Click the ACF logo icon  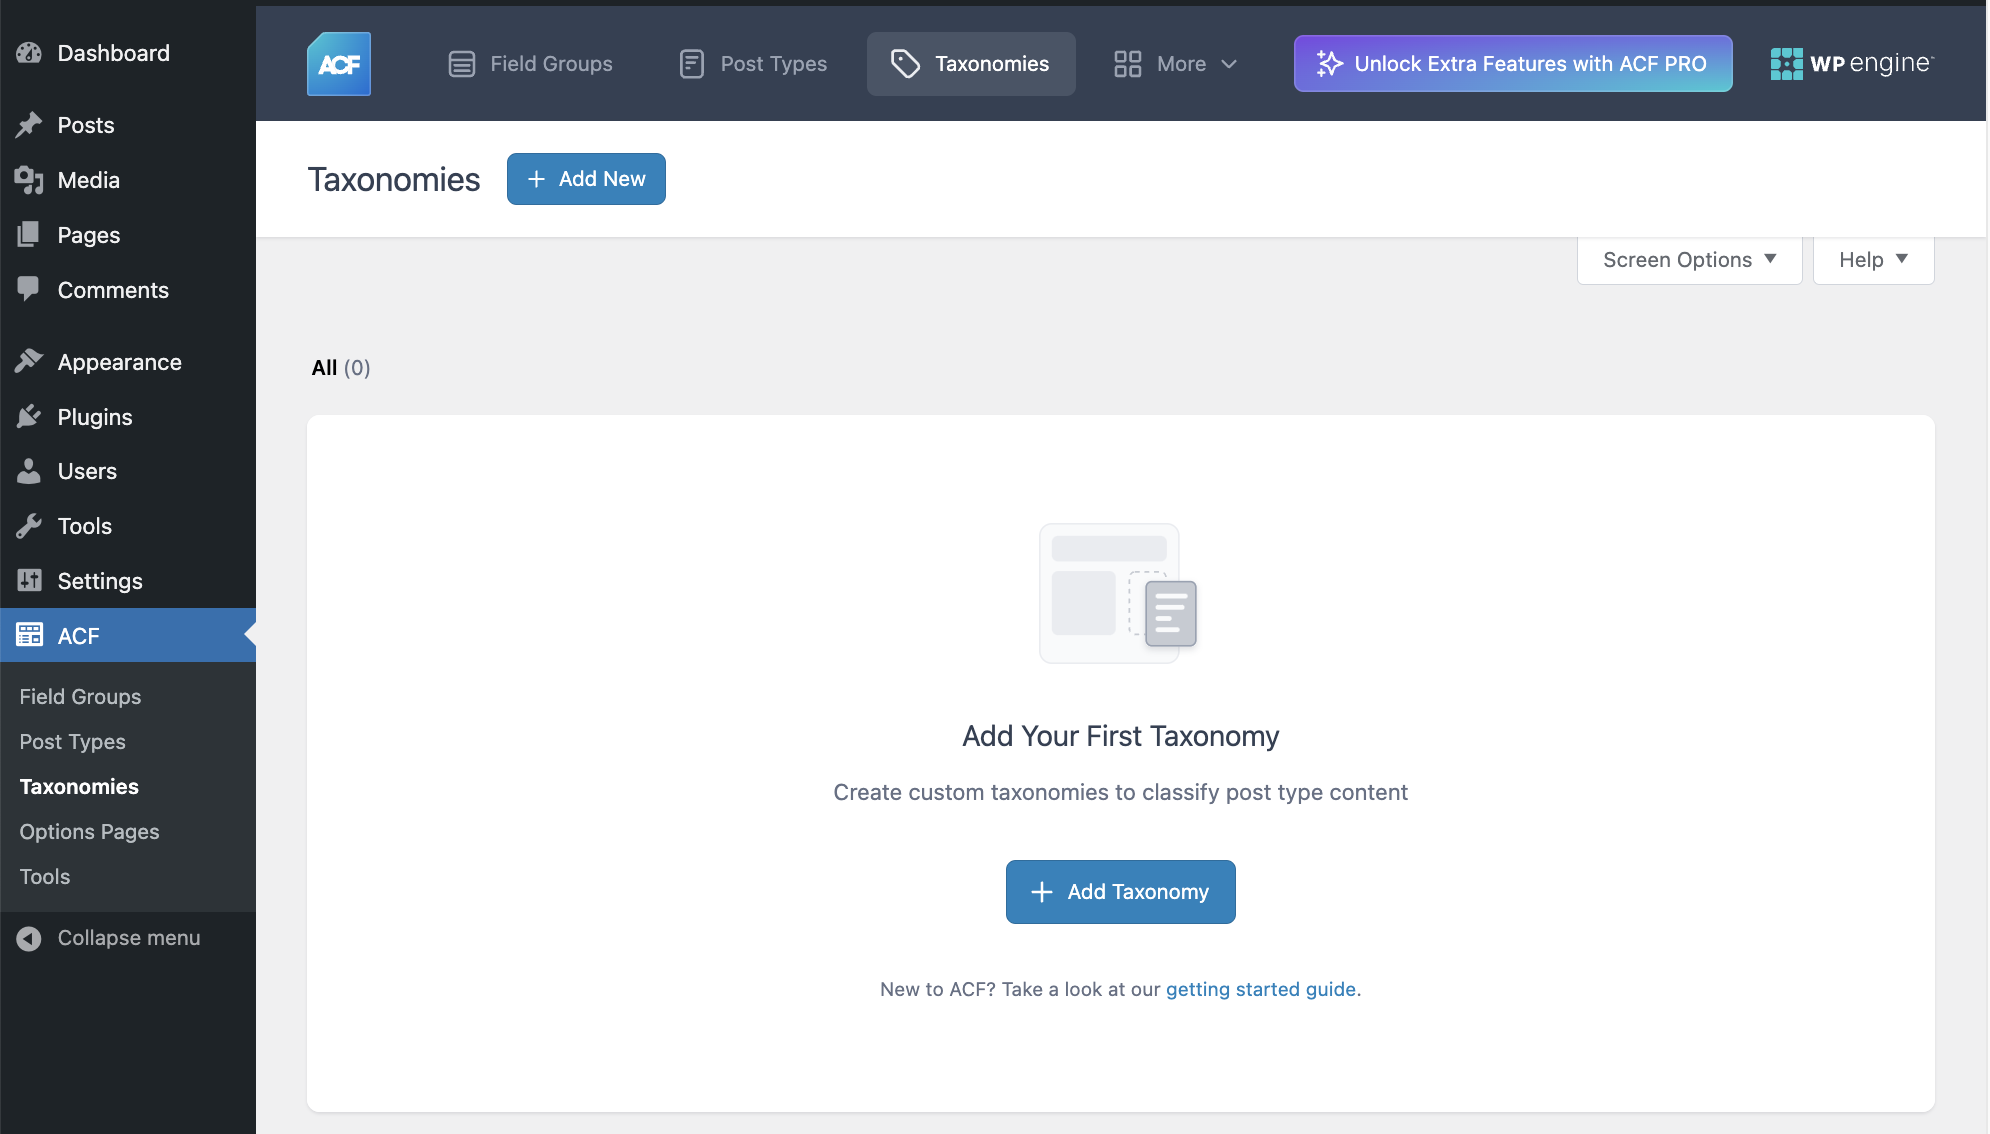[x=338, y=63]
